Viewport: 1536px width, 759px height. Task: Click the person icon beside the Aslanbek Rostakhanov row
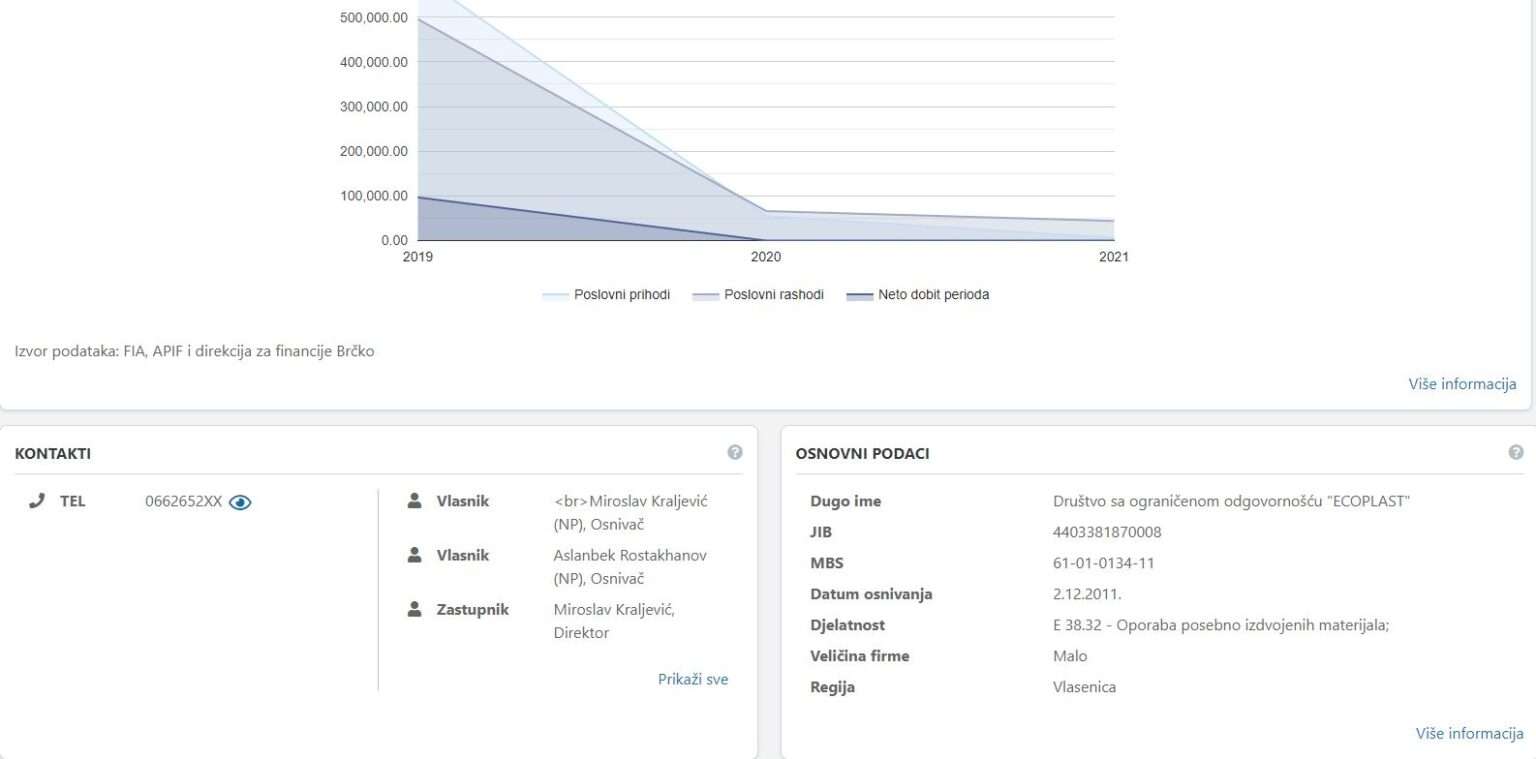415,555
